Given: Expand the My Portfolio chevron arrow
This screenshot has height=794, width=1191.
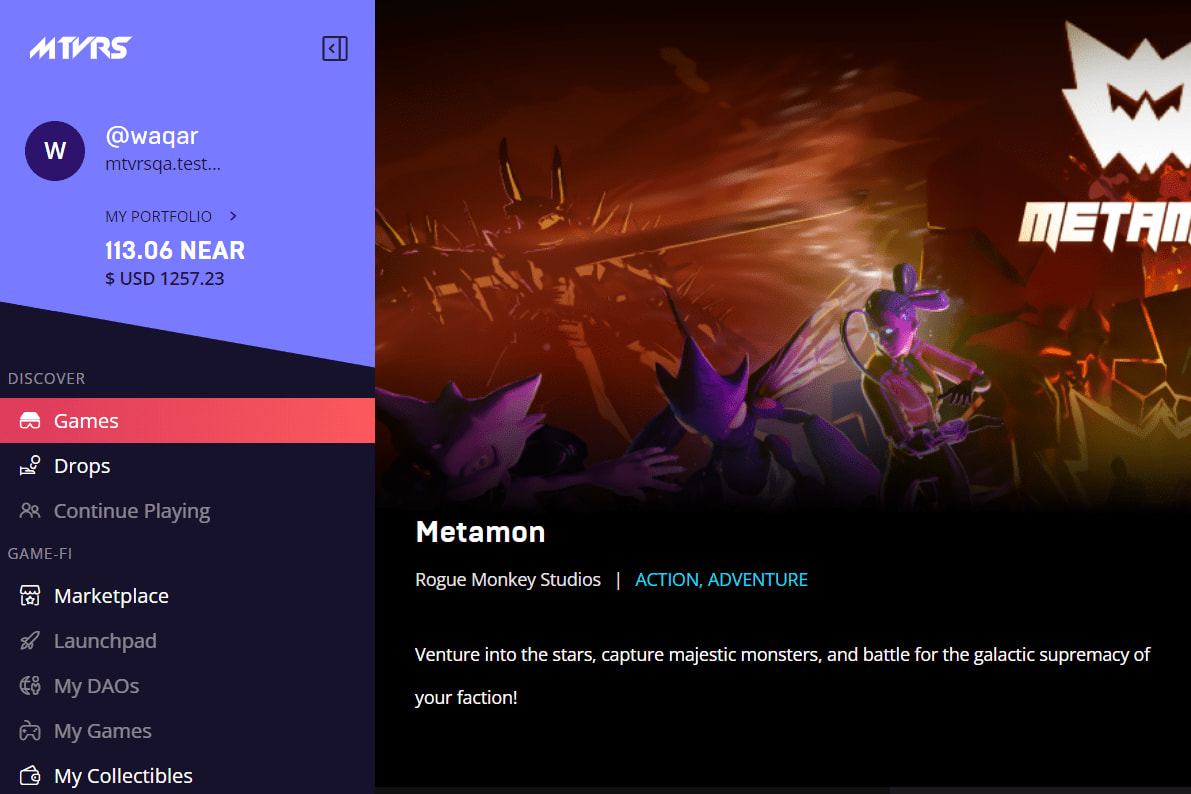Looking at the screenshot, I should (x=233, y=217).
